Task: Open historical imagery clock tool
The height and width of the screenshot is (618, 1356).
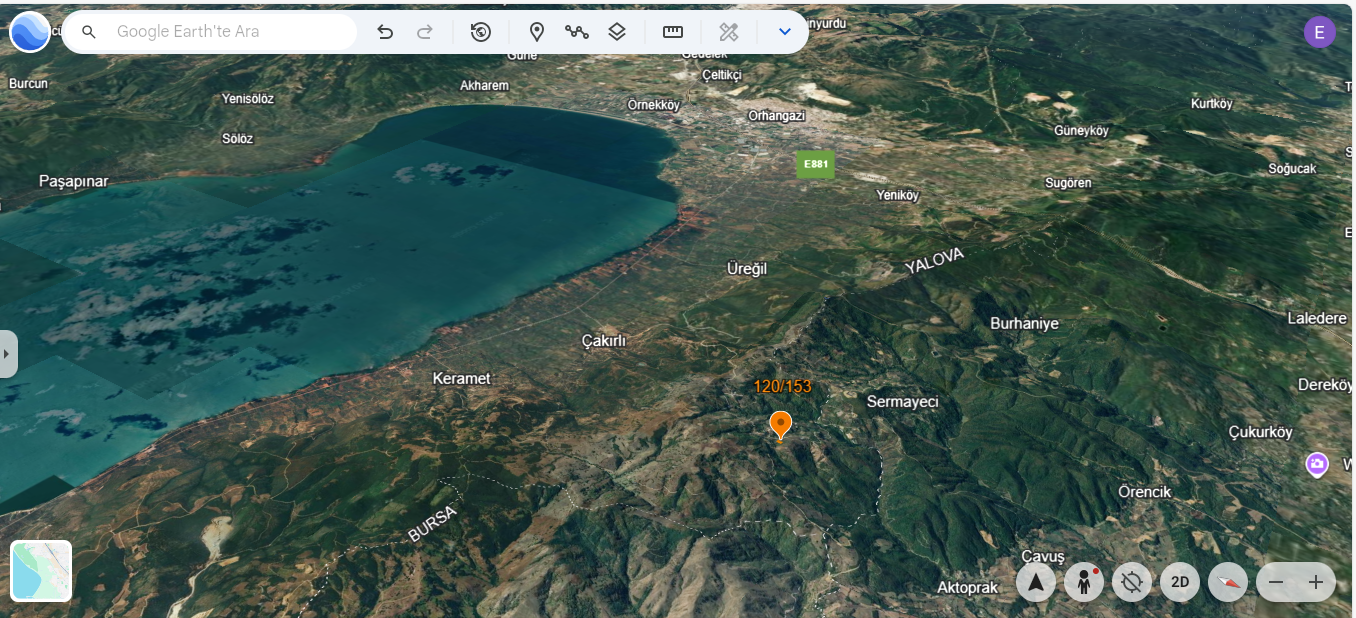Action: 481,32
